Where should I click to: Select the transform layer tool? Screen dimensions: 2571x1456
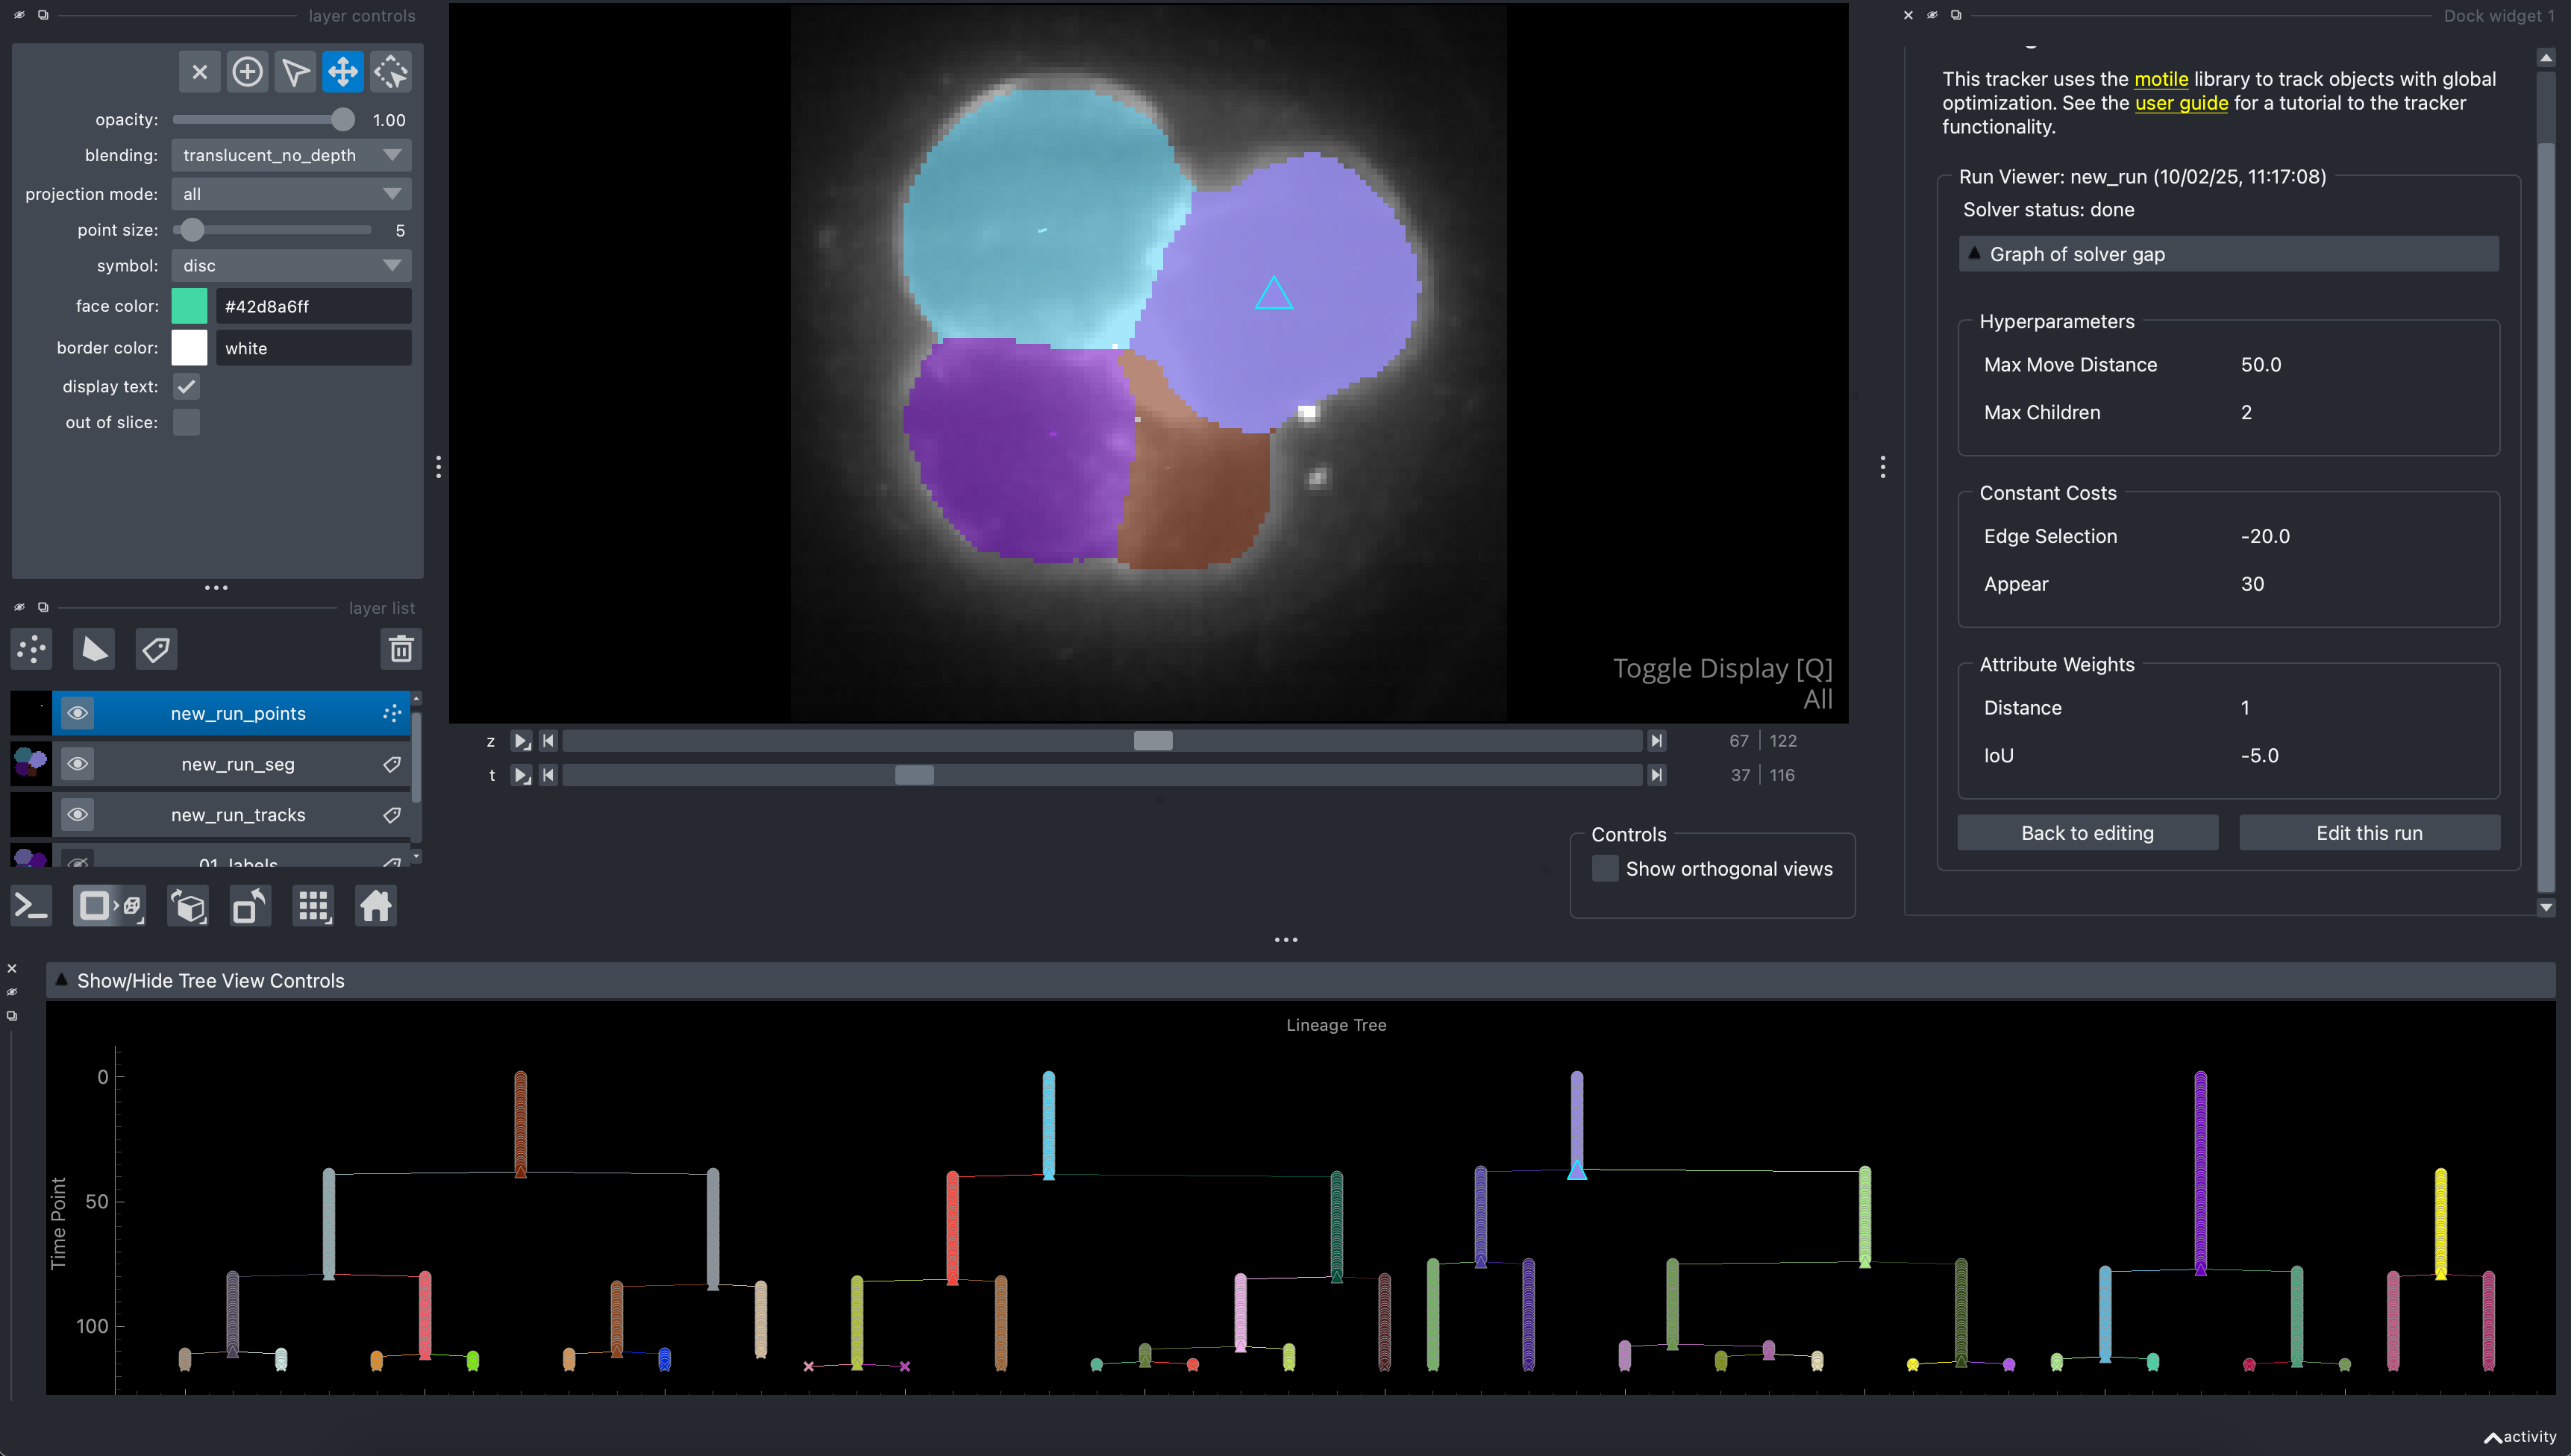point(390,72)
